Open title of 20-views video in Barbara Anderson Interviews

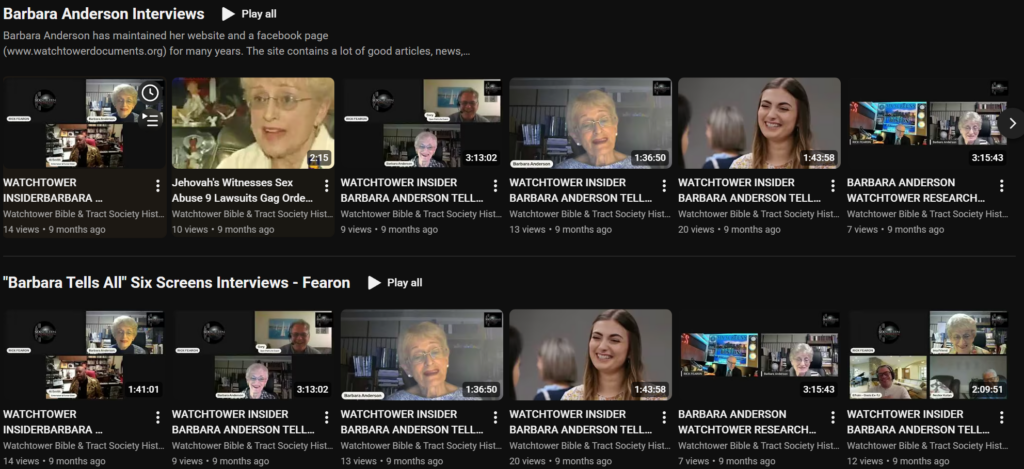(x=749, y=190)
